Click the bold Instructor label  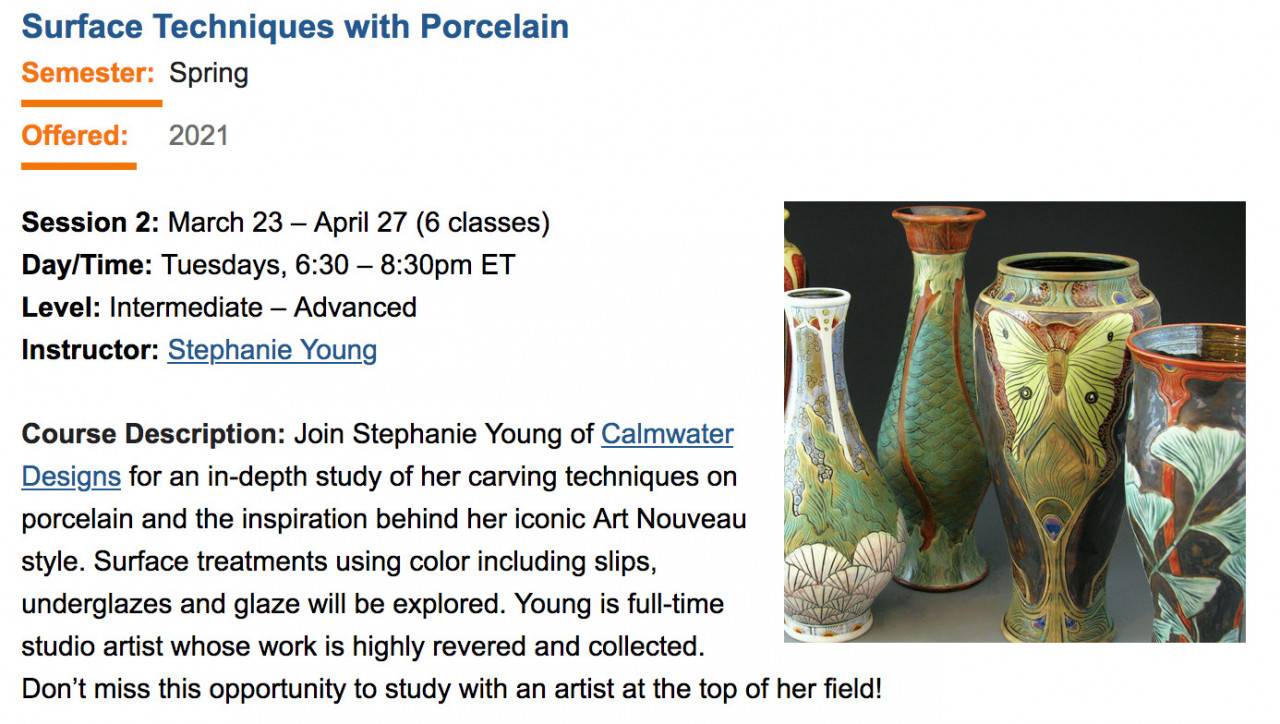pyautogui.click(x=90, y=350)
